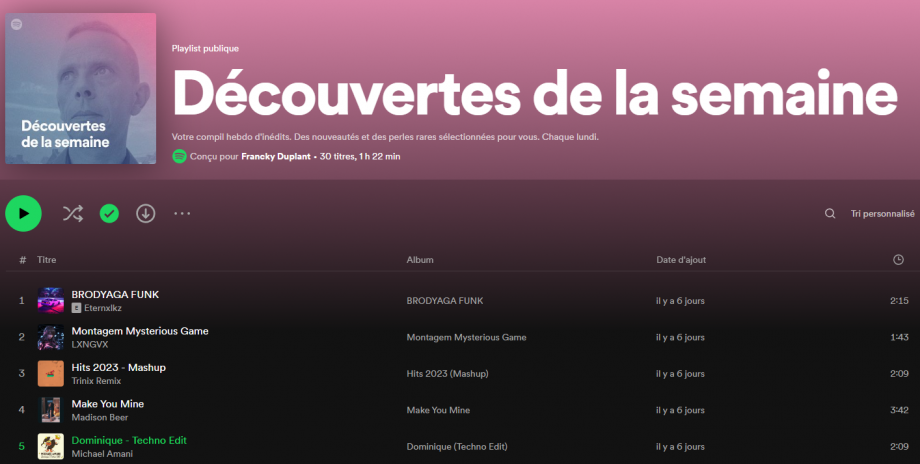Click track number 1 in the list
The height and width of the screenshot is (464, 920).
click(22, 300)
